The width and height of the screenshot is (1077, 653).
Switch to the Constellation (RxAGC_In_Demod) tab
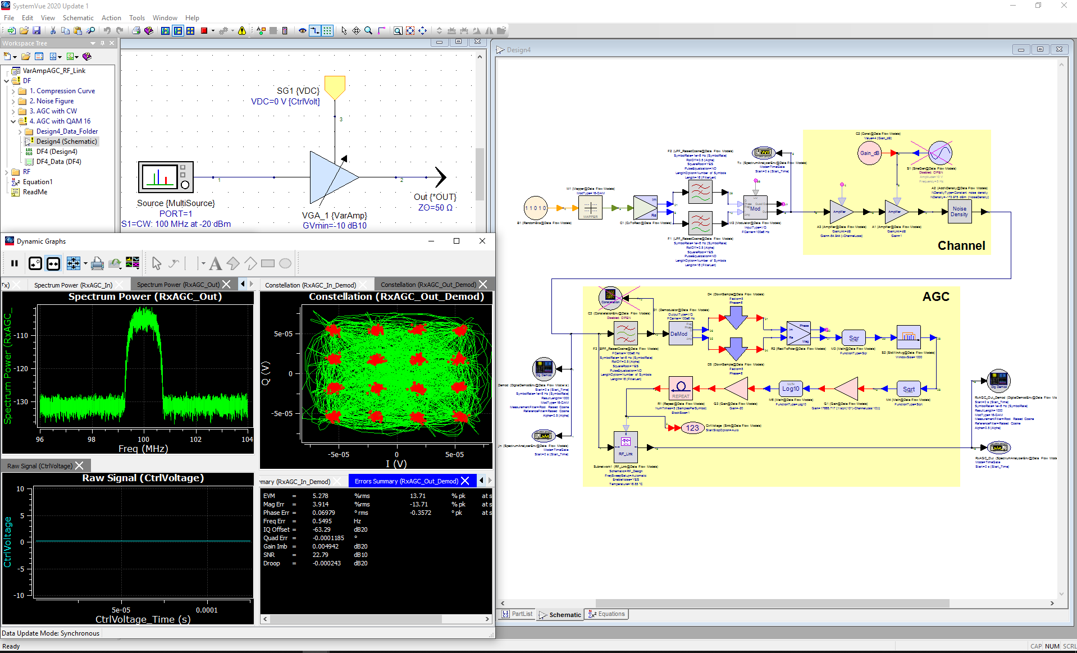tap(311, 285)
